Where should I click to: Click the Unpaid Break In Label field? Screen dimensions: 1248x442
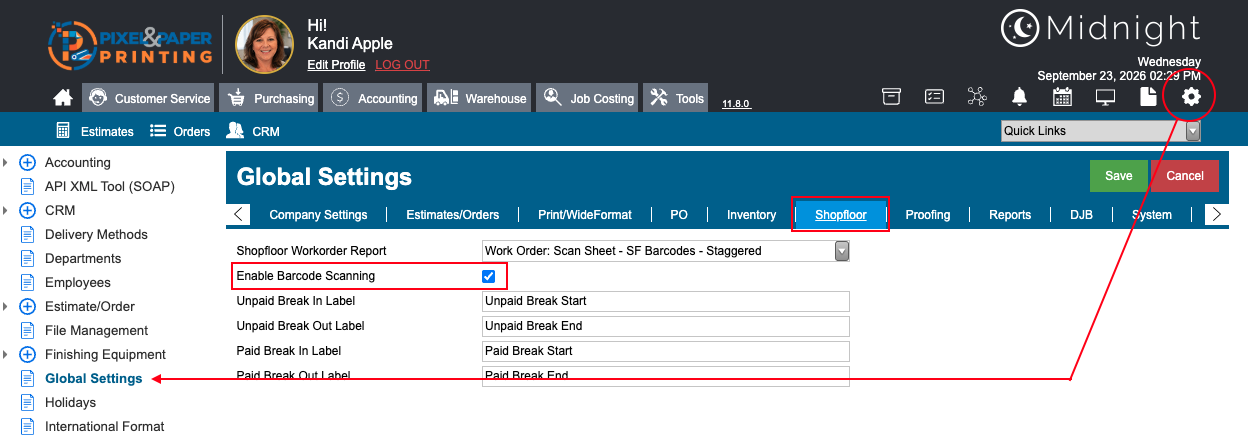(666, 301)
